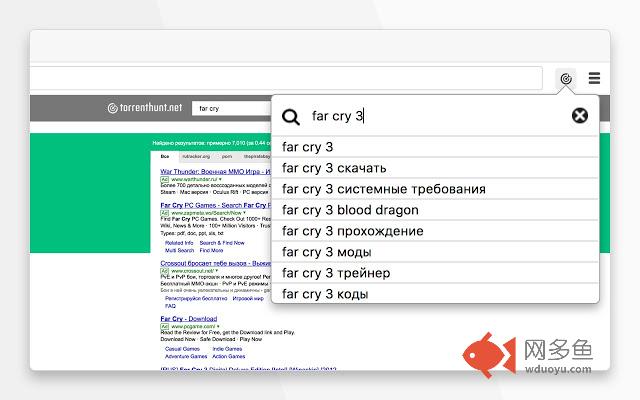Open the "Far Cry - Download" link

pos(189,318)
